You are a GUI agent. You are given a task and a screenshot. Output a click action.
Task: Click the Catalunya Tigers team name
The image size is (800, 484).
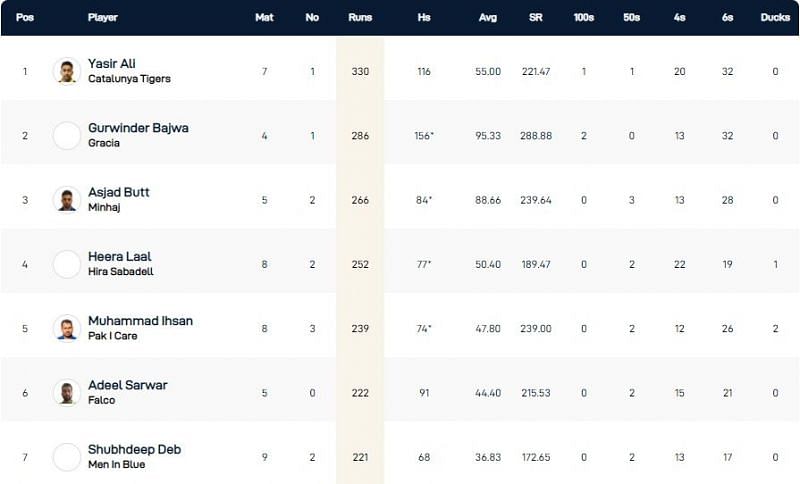pos(129,79)
